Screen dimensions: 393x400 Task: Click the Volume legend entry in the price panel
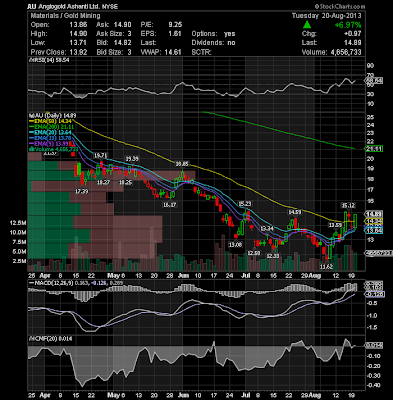pos(53,149)
